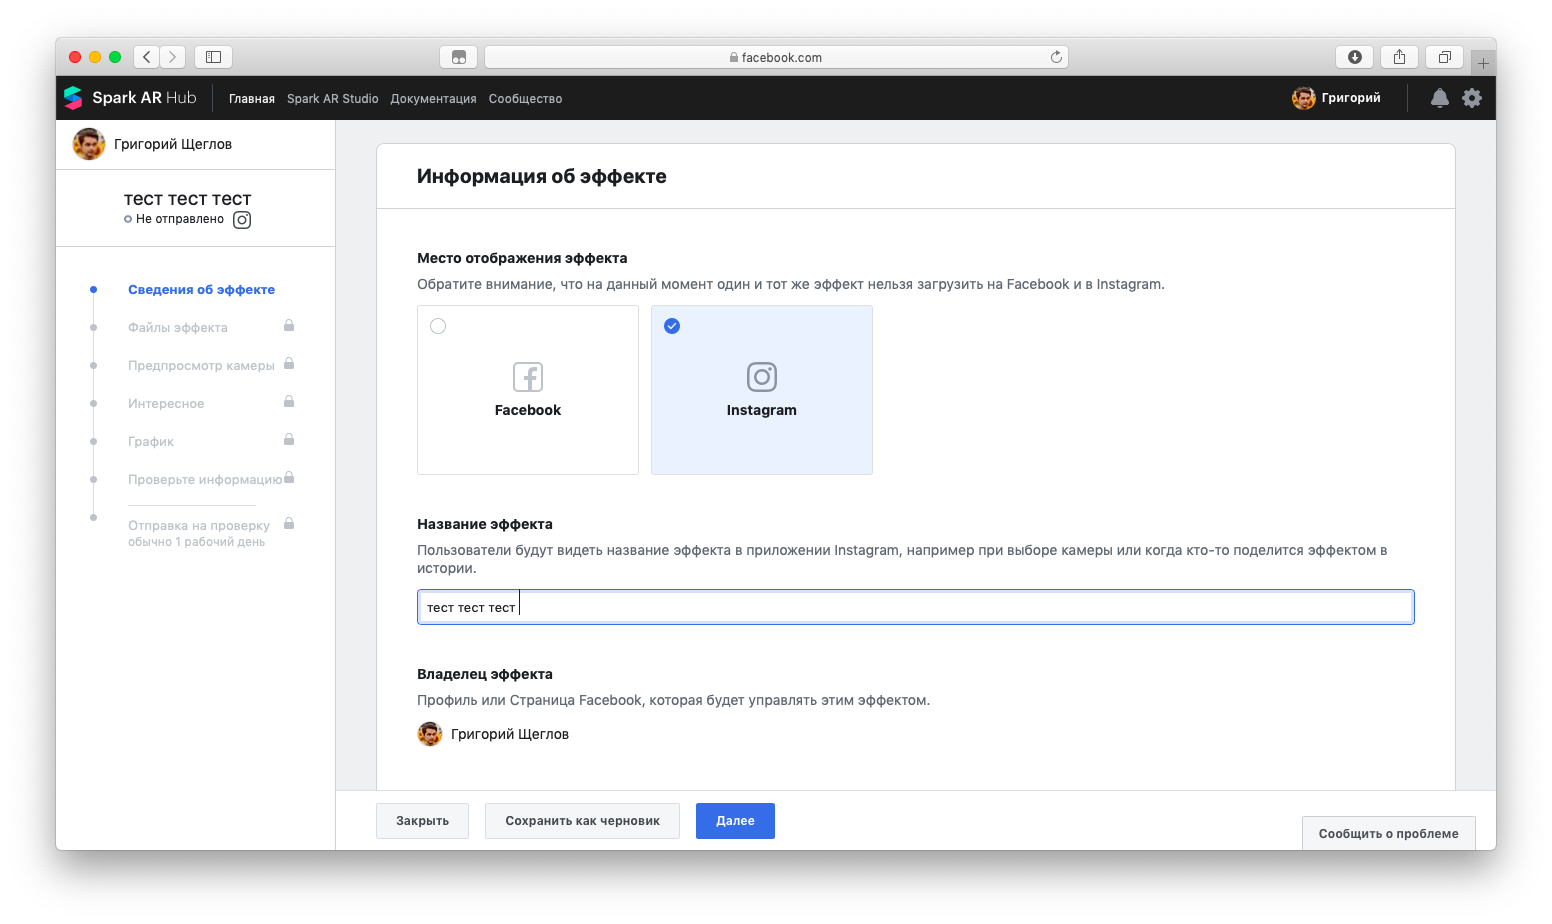Click the effect title тест тест тест
1552x924 pixels.
[x=188, y=199]
